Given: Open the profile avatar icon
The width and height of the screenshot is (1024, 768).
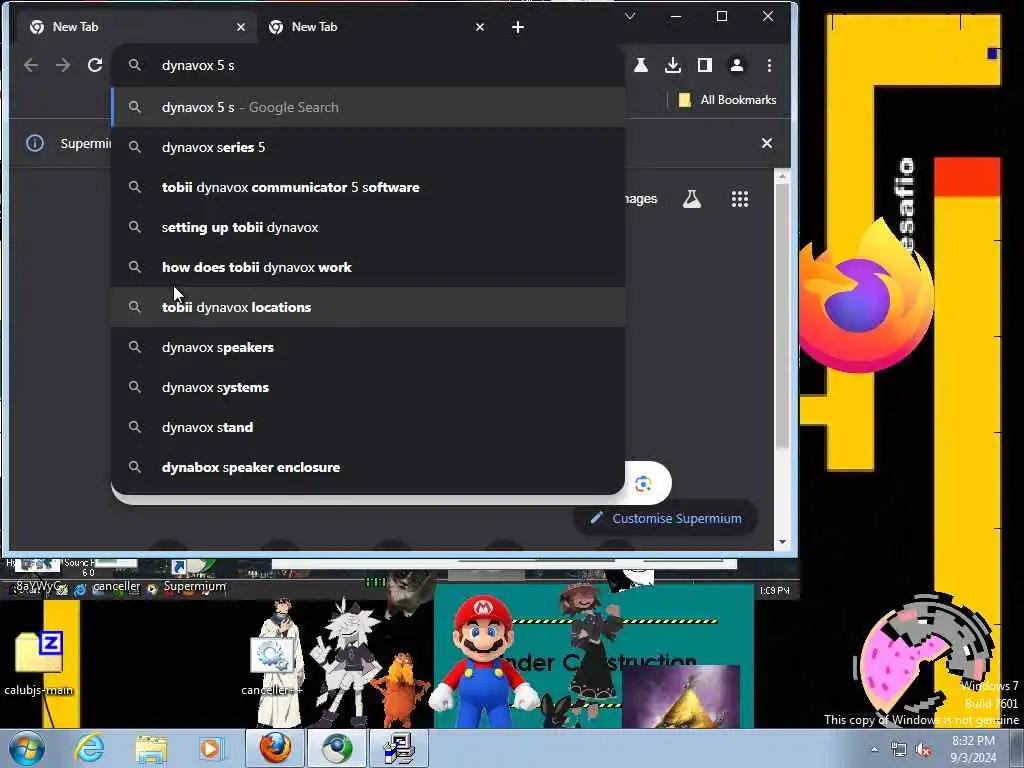Looking at the screenshot, I should pyautogui.click(x=737, y=65).
